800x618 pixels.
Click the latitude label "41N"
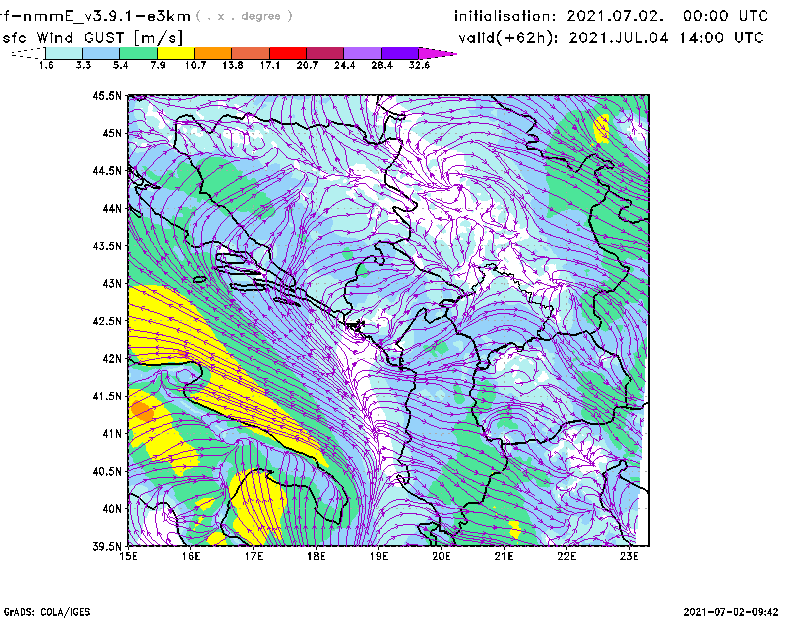pyautogui.click(x=112, y=433)
